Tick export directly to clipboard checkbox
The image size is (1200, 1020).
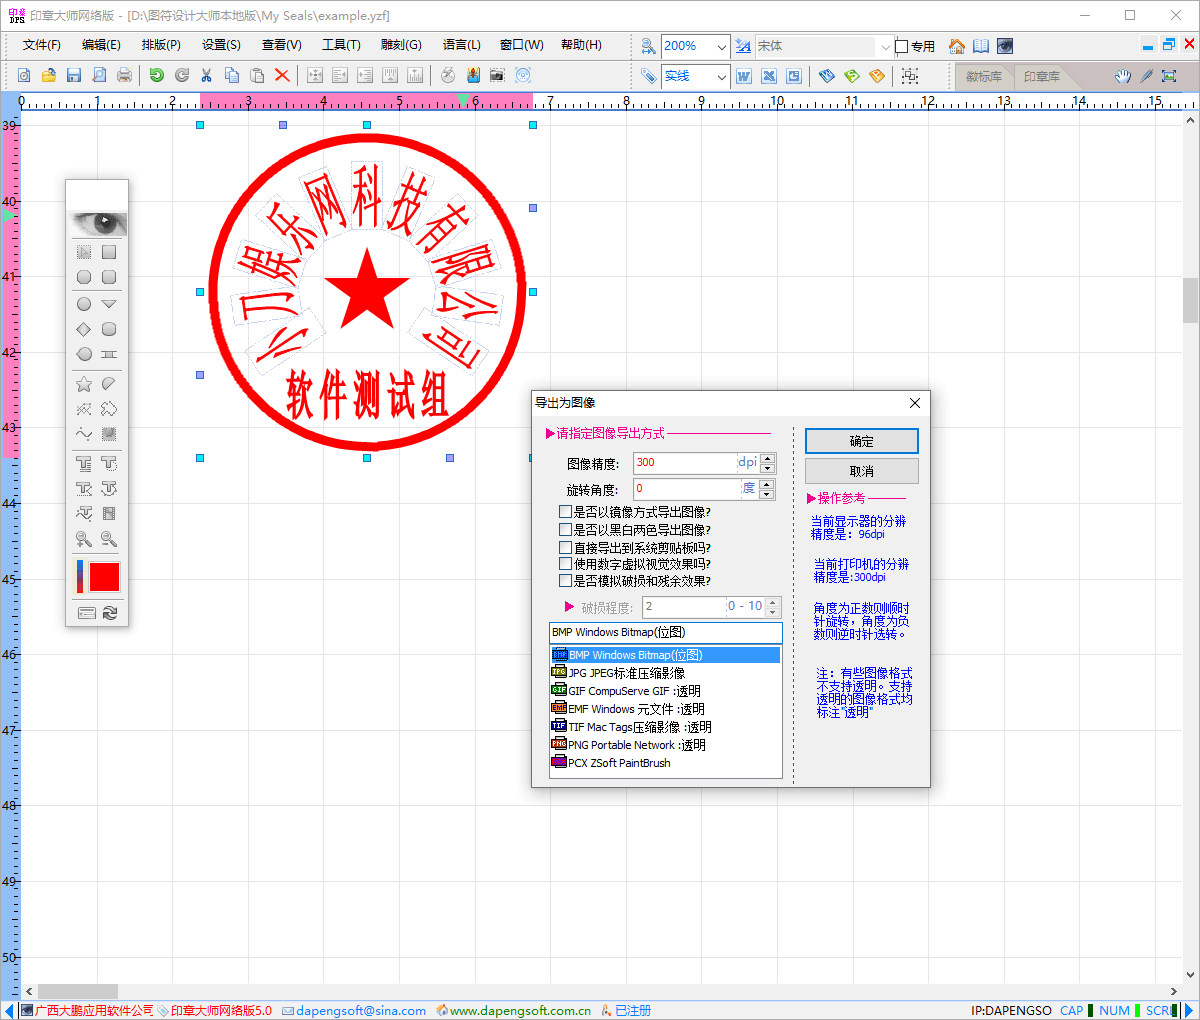(566, 548)
